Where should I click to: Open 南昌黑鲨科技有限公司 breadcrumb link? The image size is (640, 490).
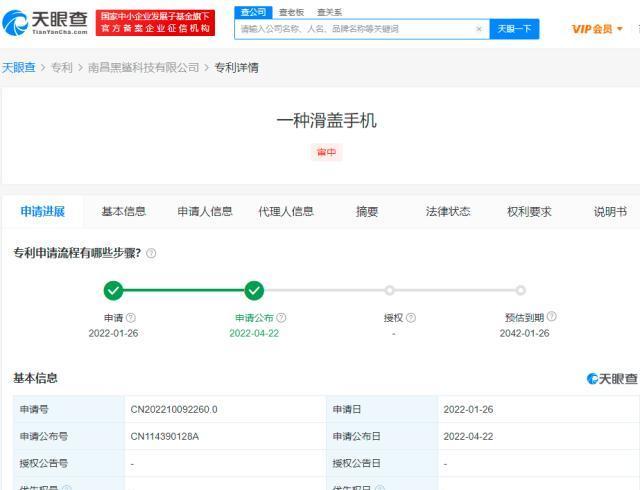pyautogui.click(x=144, y=67)
